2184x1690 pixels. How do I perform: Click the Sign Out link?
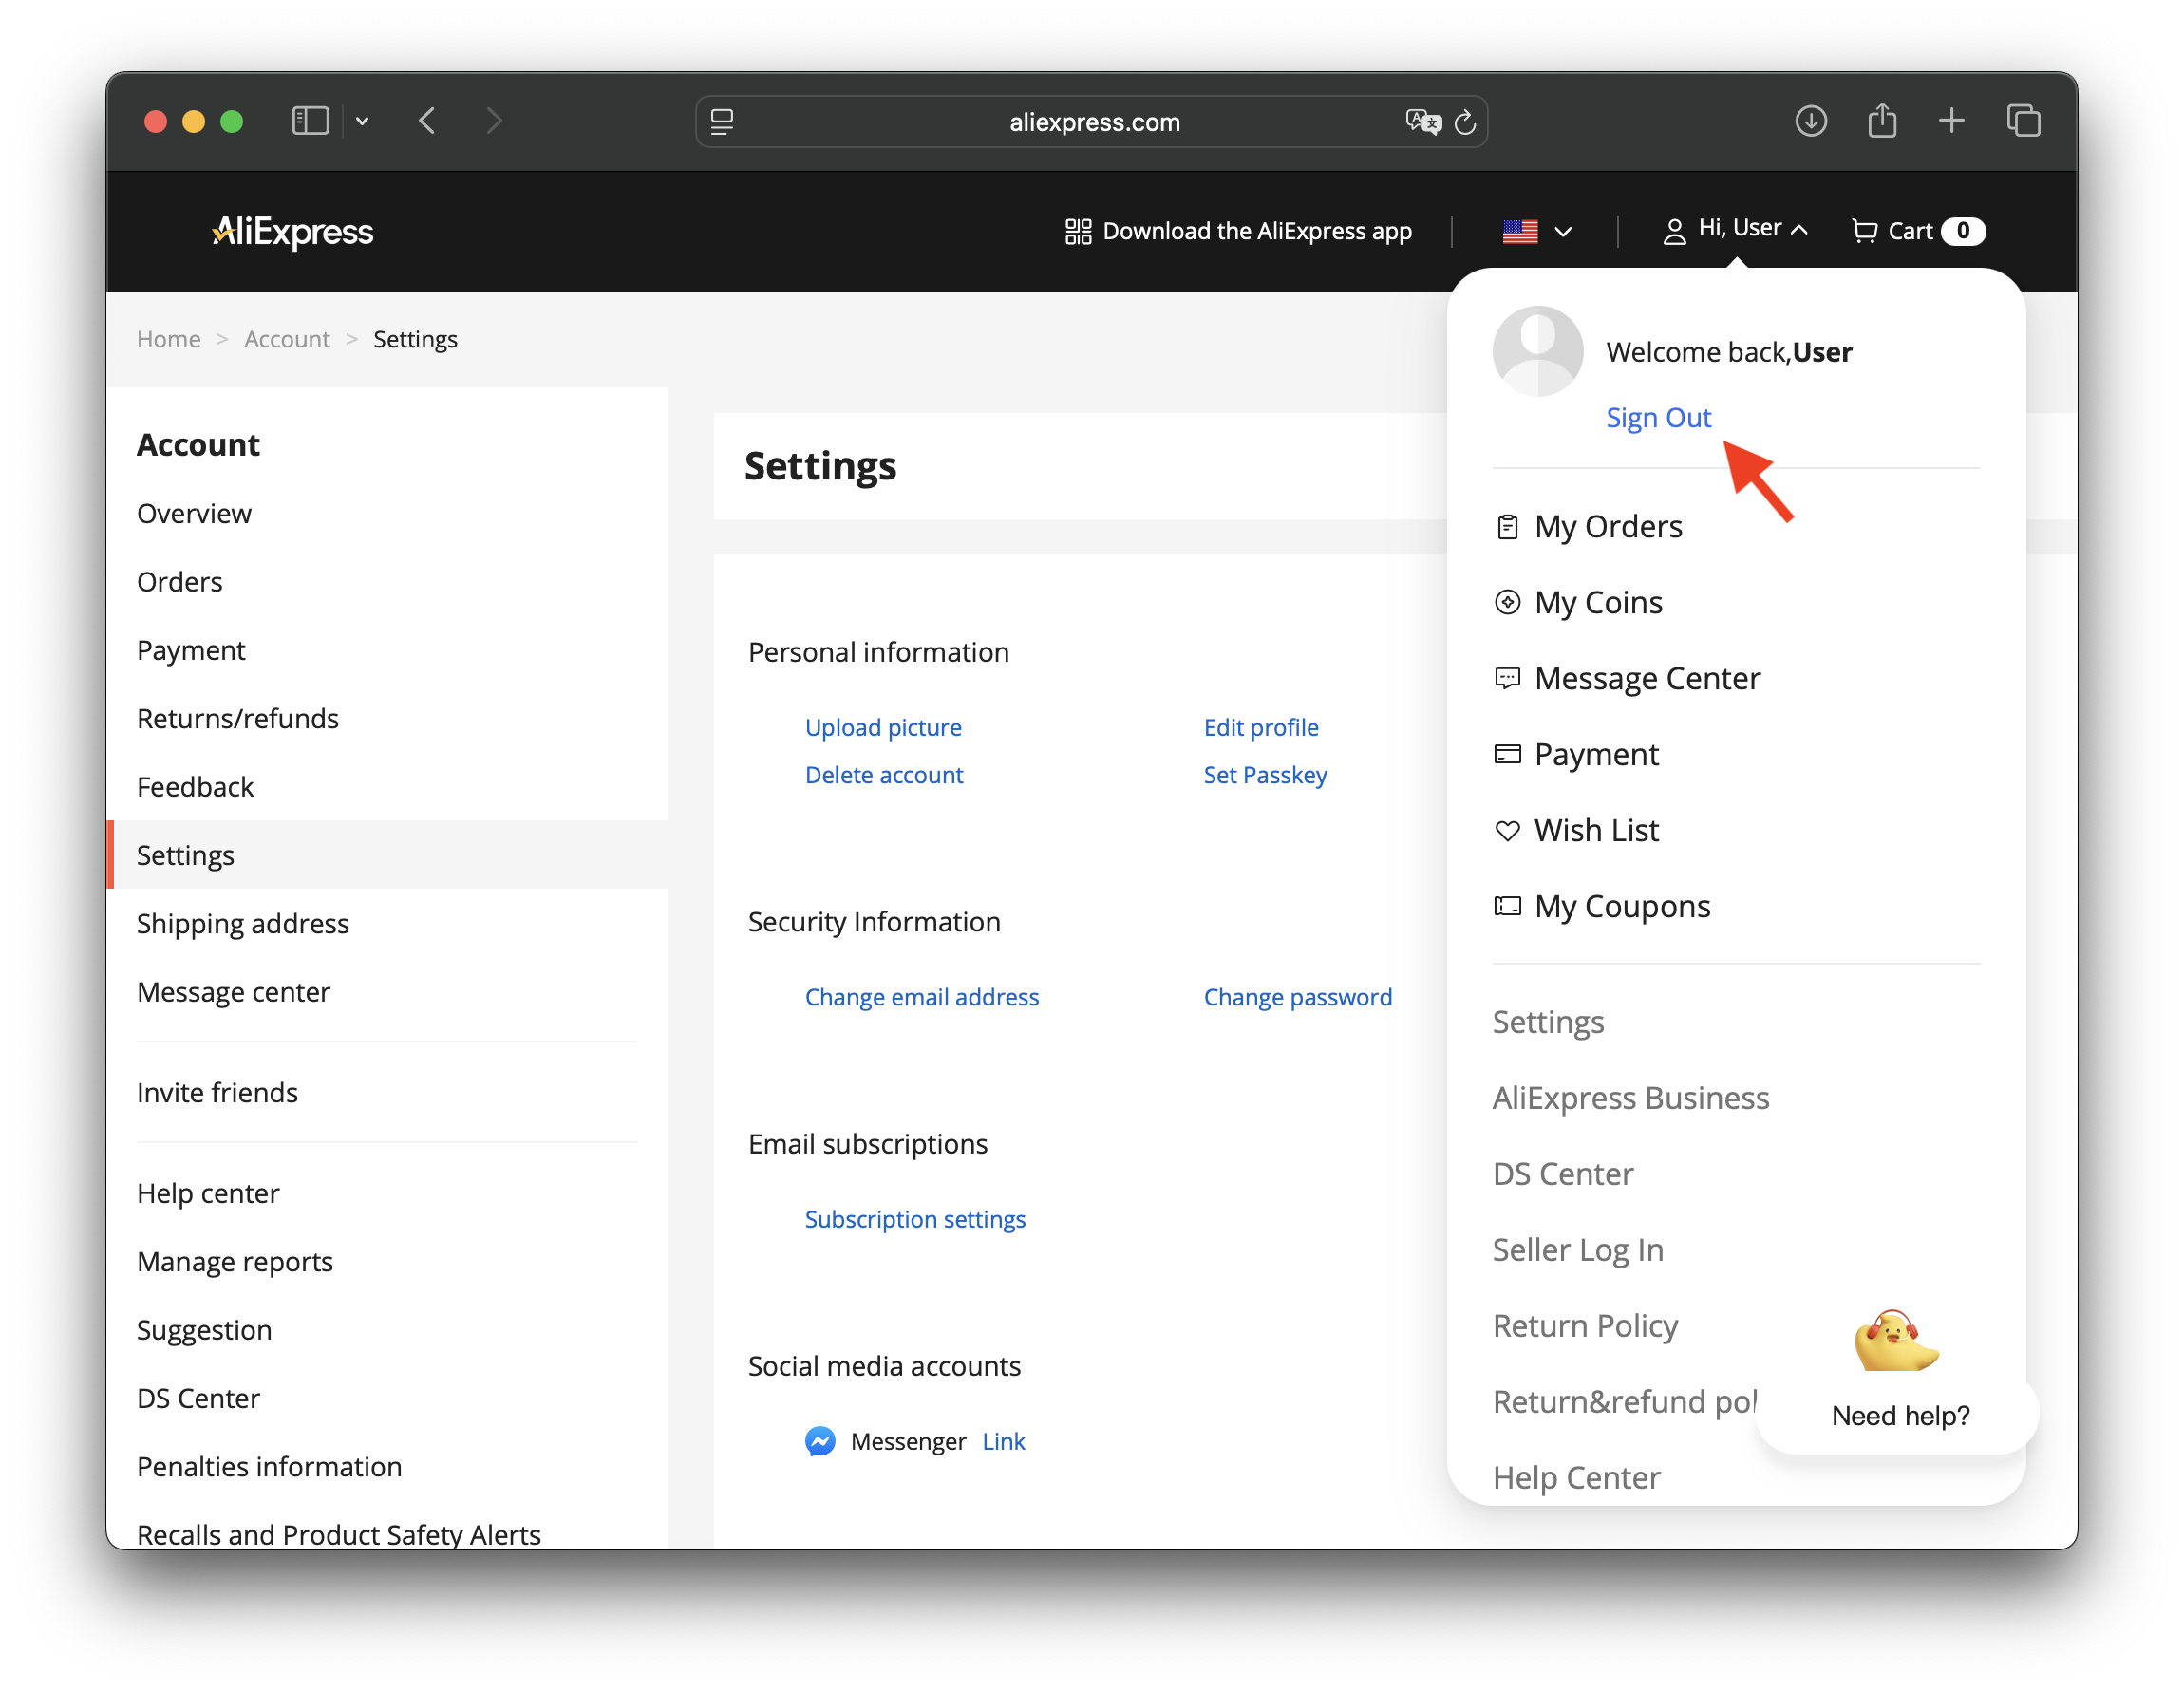1658,417
